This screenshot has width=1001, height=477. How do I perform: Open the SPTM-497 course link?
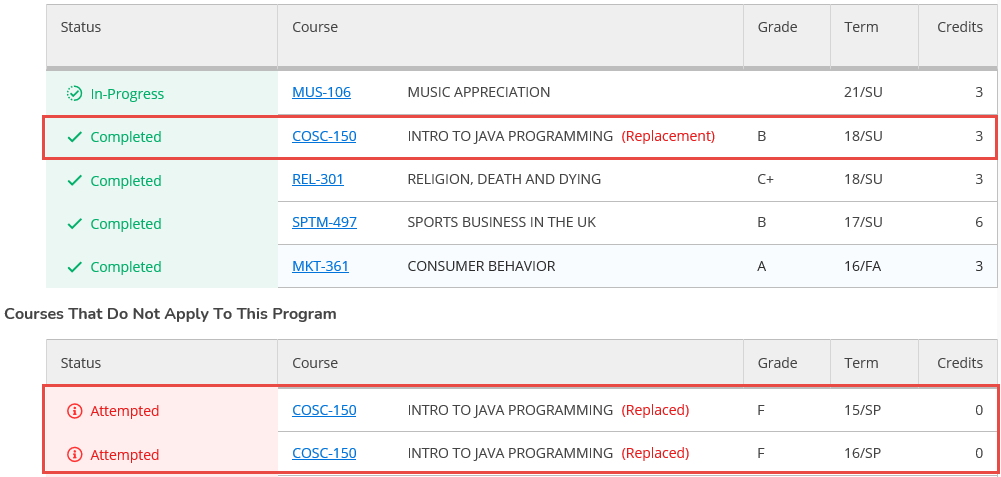point(324,223)
